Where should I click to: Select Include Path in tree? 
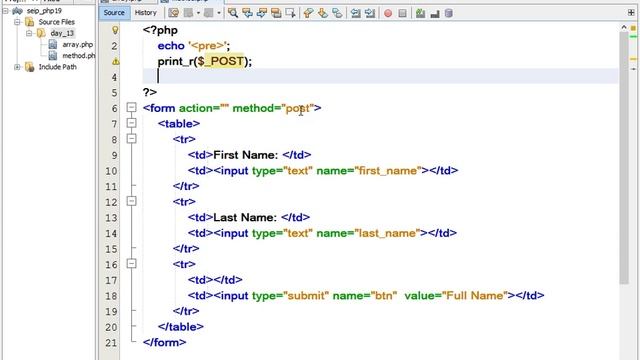coord(58,67)
